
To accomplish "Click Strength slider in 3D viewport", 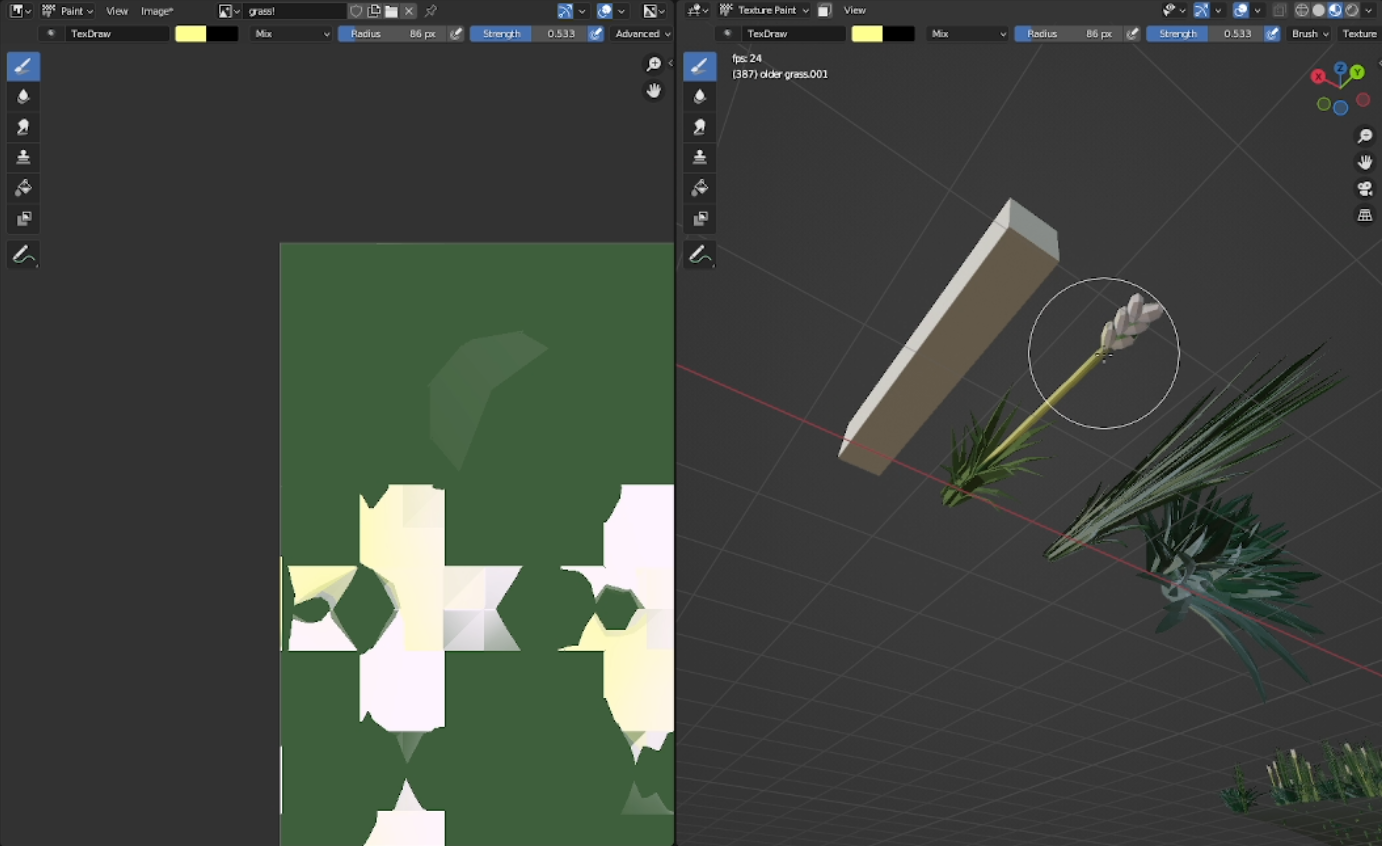I will [x=1204, y=34].
